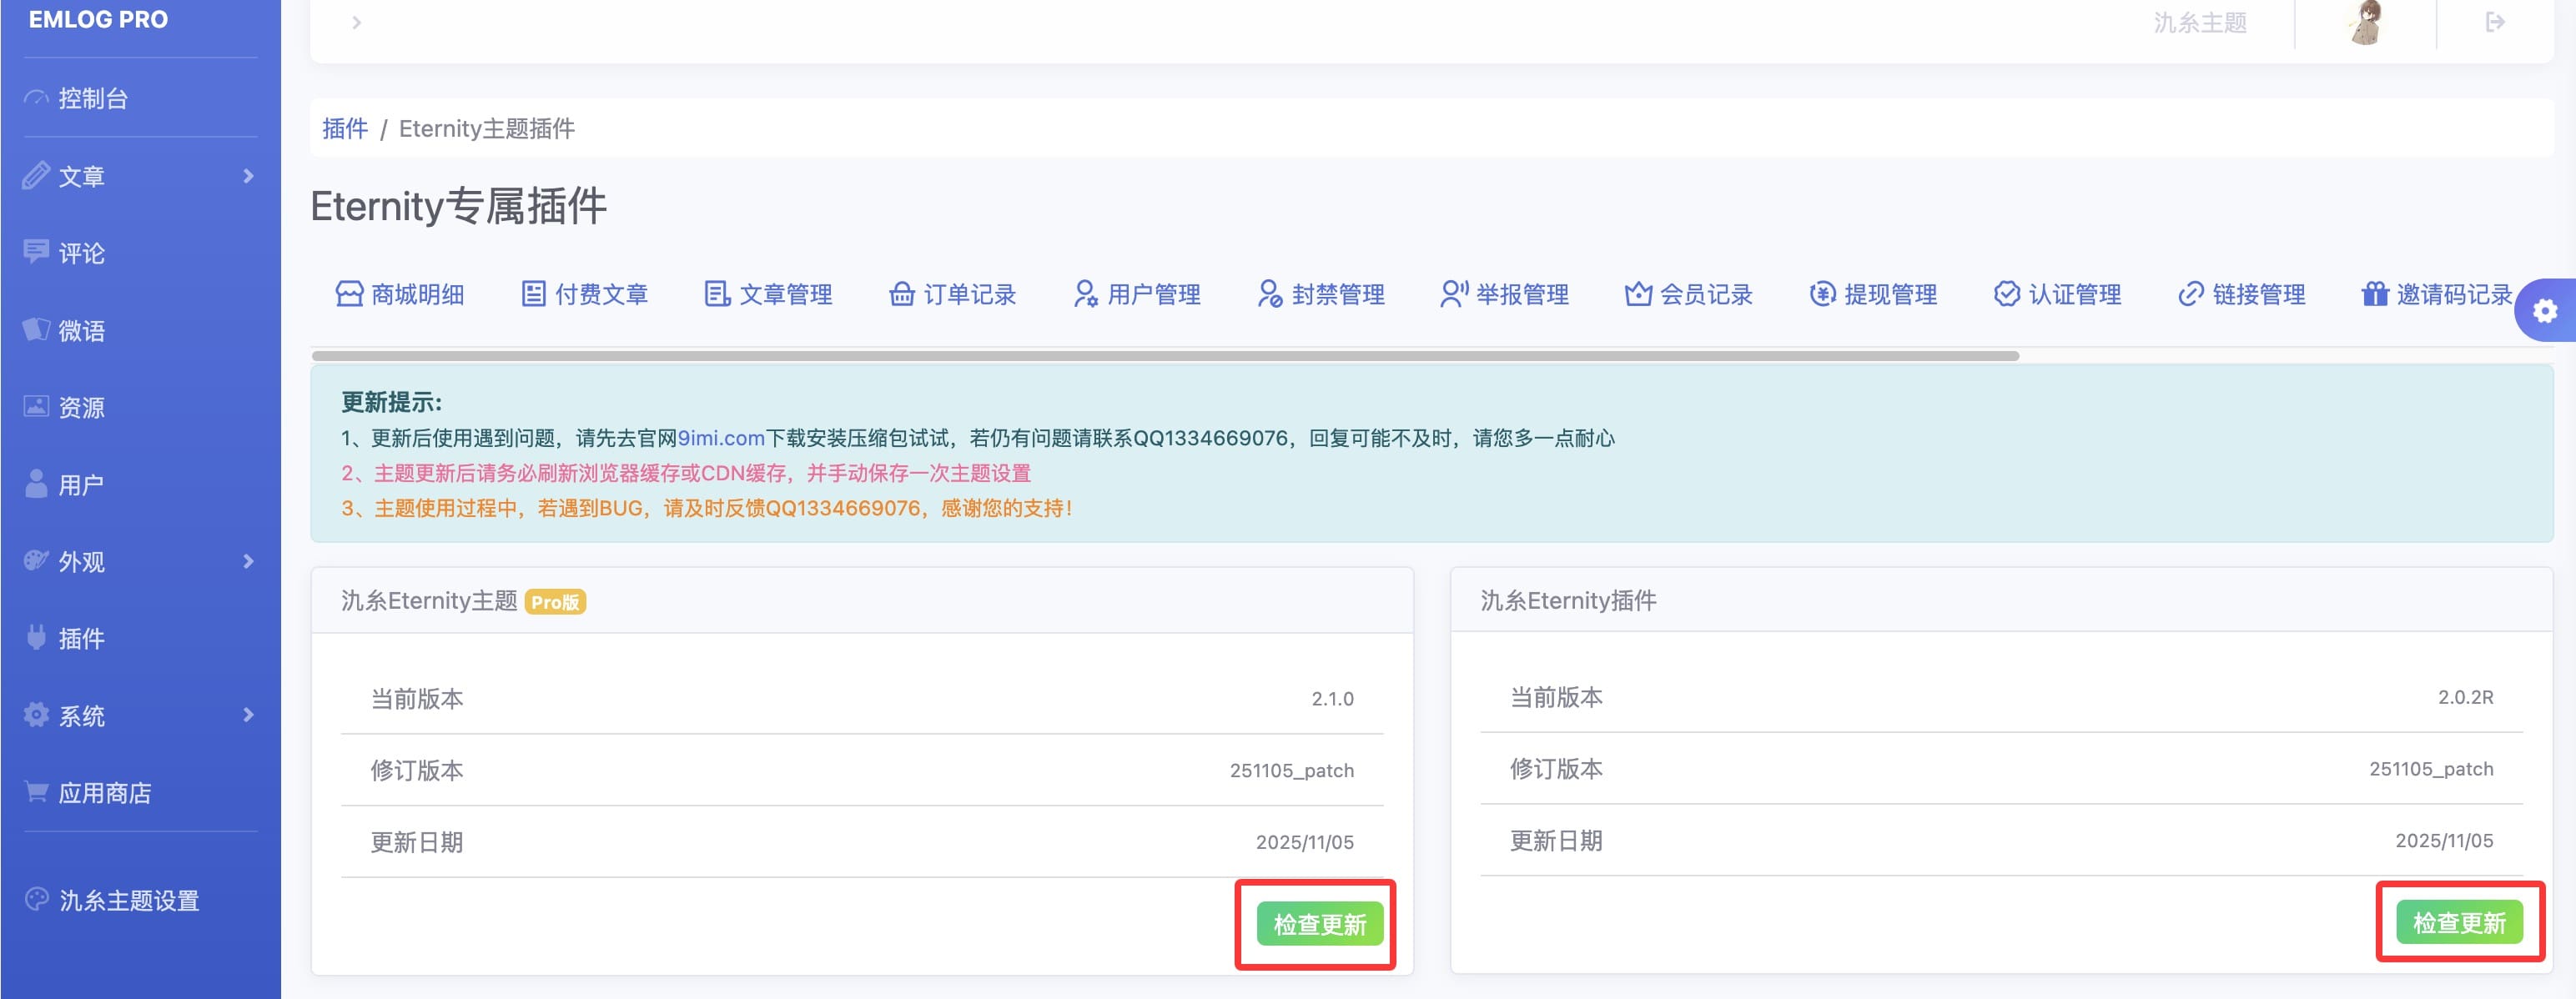
Task: Open 氿糸主题设置 theme settings
Action: pyautogui.click(x=128, y=900)
